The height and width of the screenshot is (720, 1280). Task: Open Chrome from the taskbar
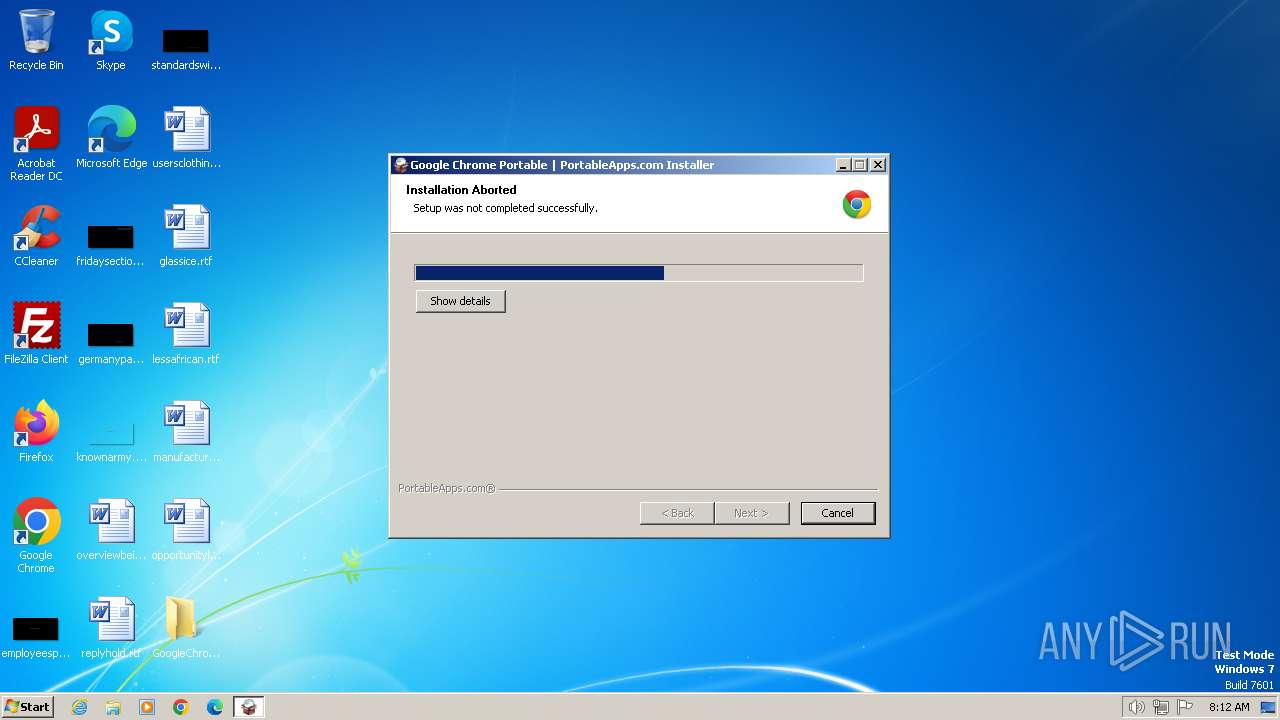pyautogui.click(x=181, y=707)
